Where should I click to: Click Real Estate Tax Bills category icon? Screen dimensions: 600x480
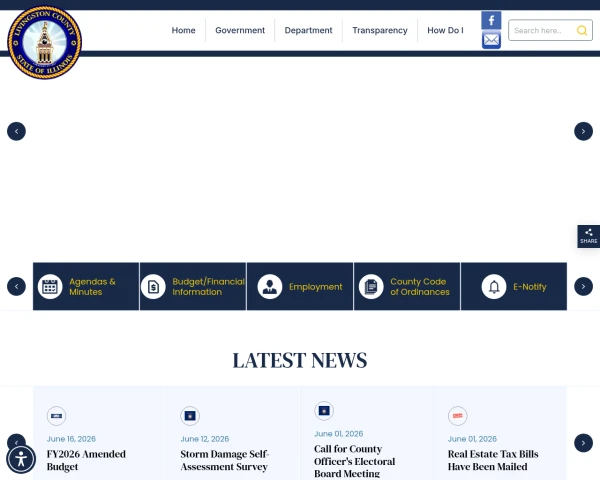pyautogui.click(x=458, y=416)
